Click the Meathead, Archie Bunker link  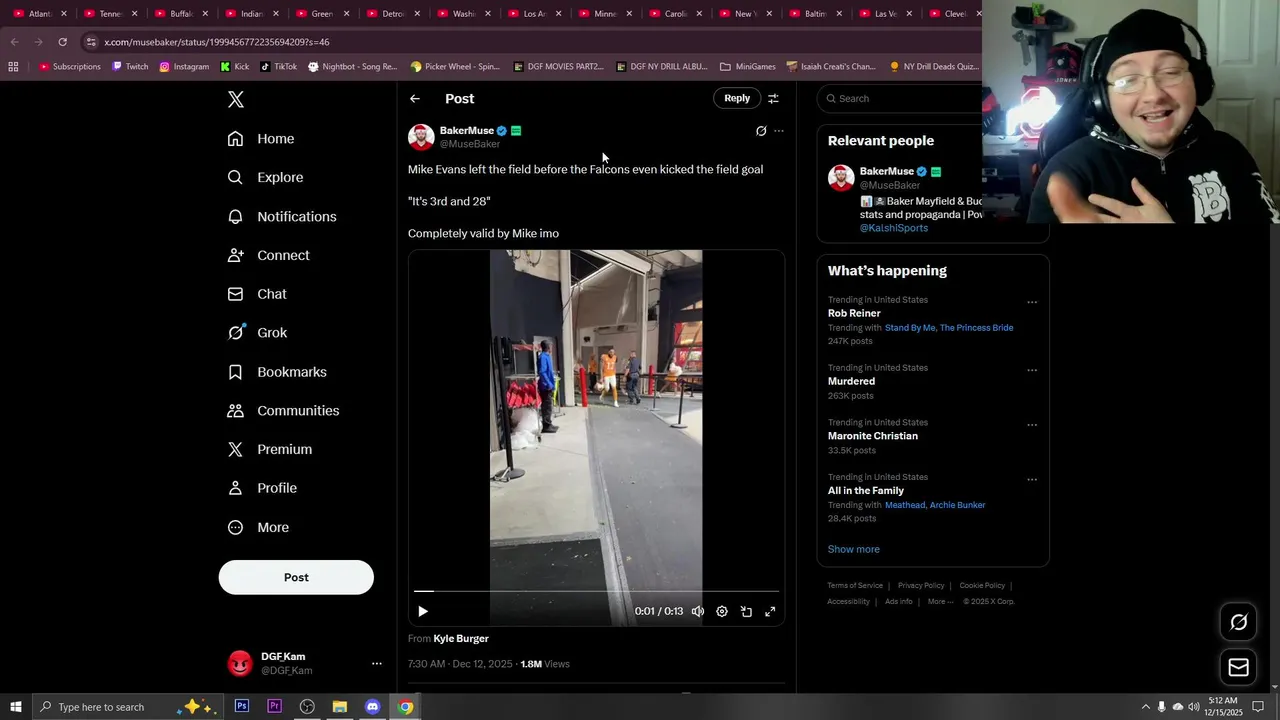935,505
